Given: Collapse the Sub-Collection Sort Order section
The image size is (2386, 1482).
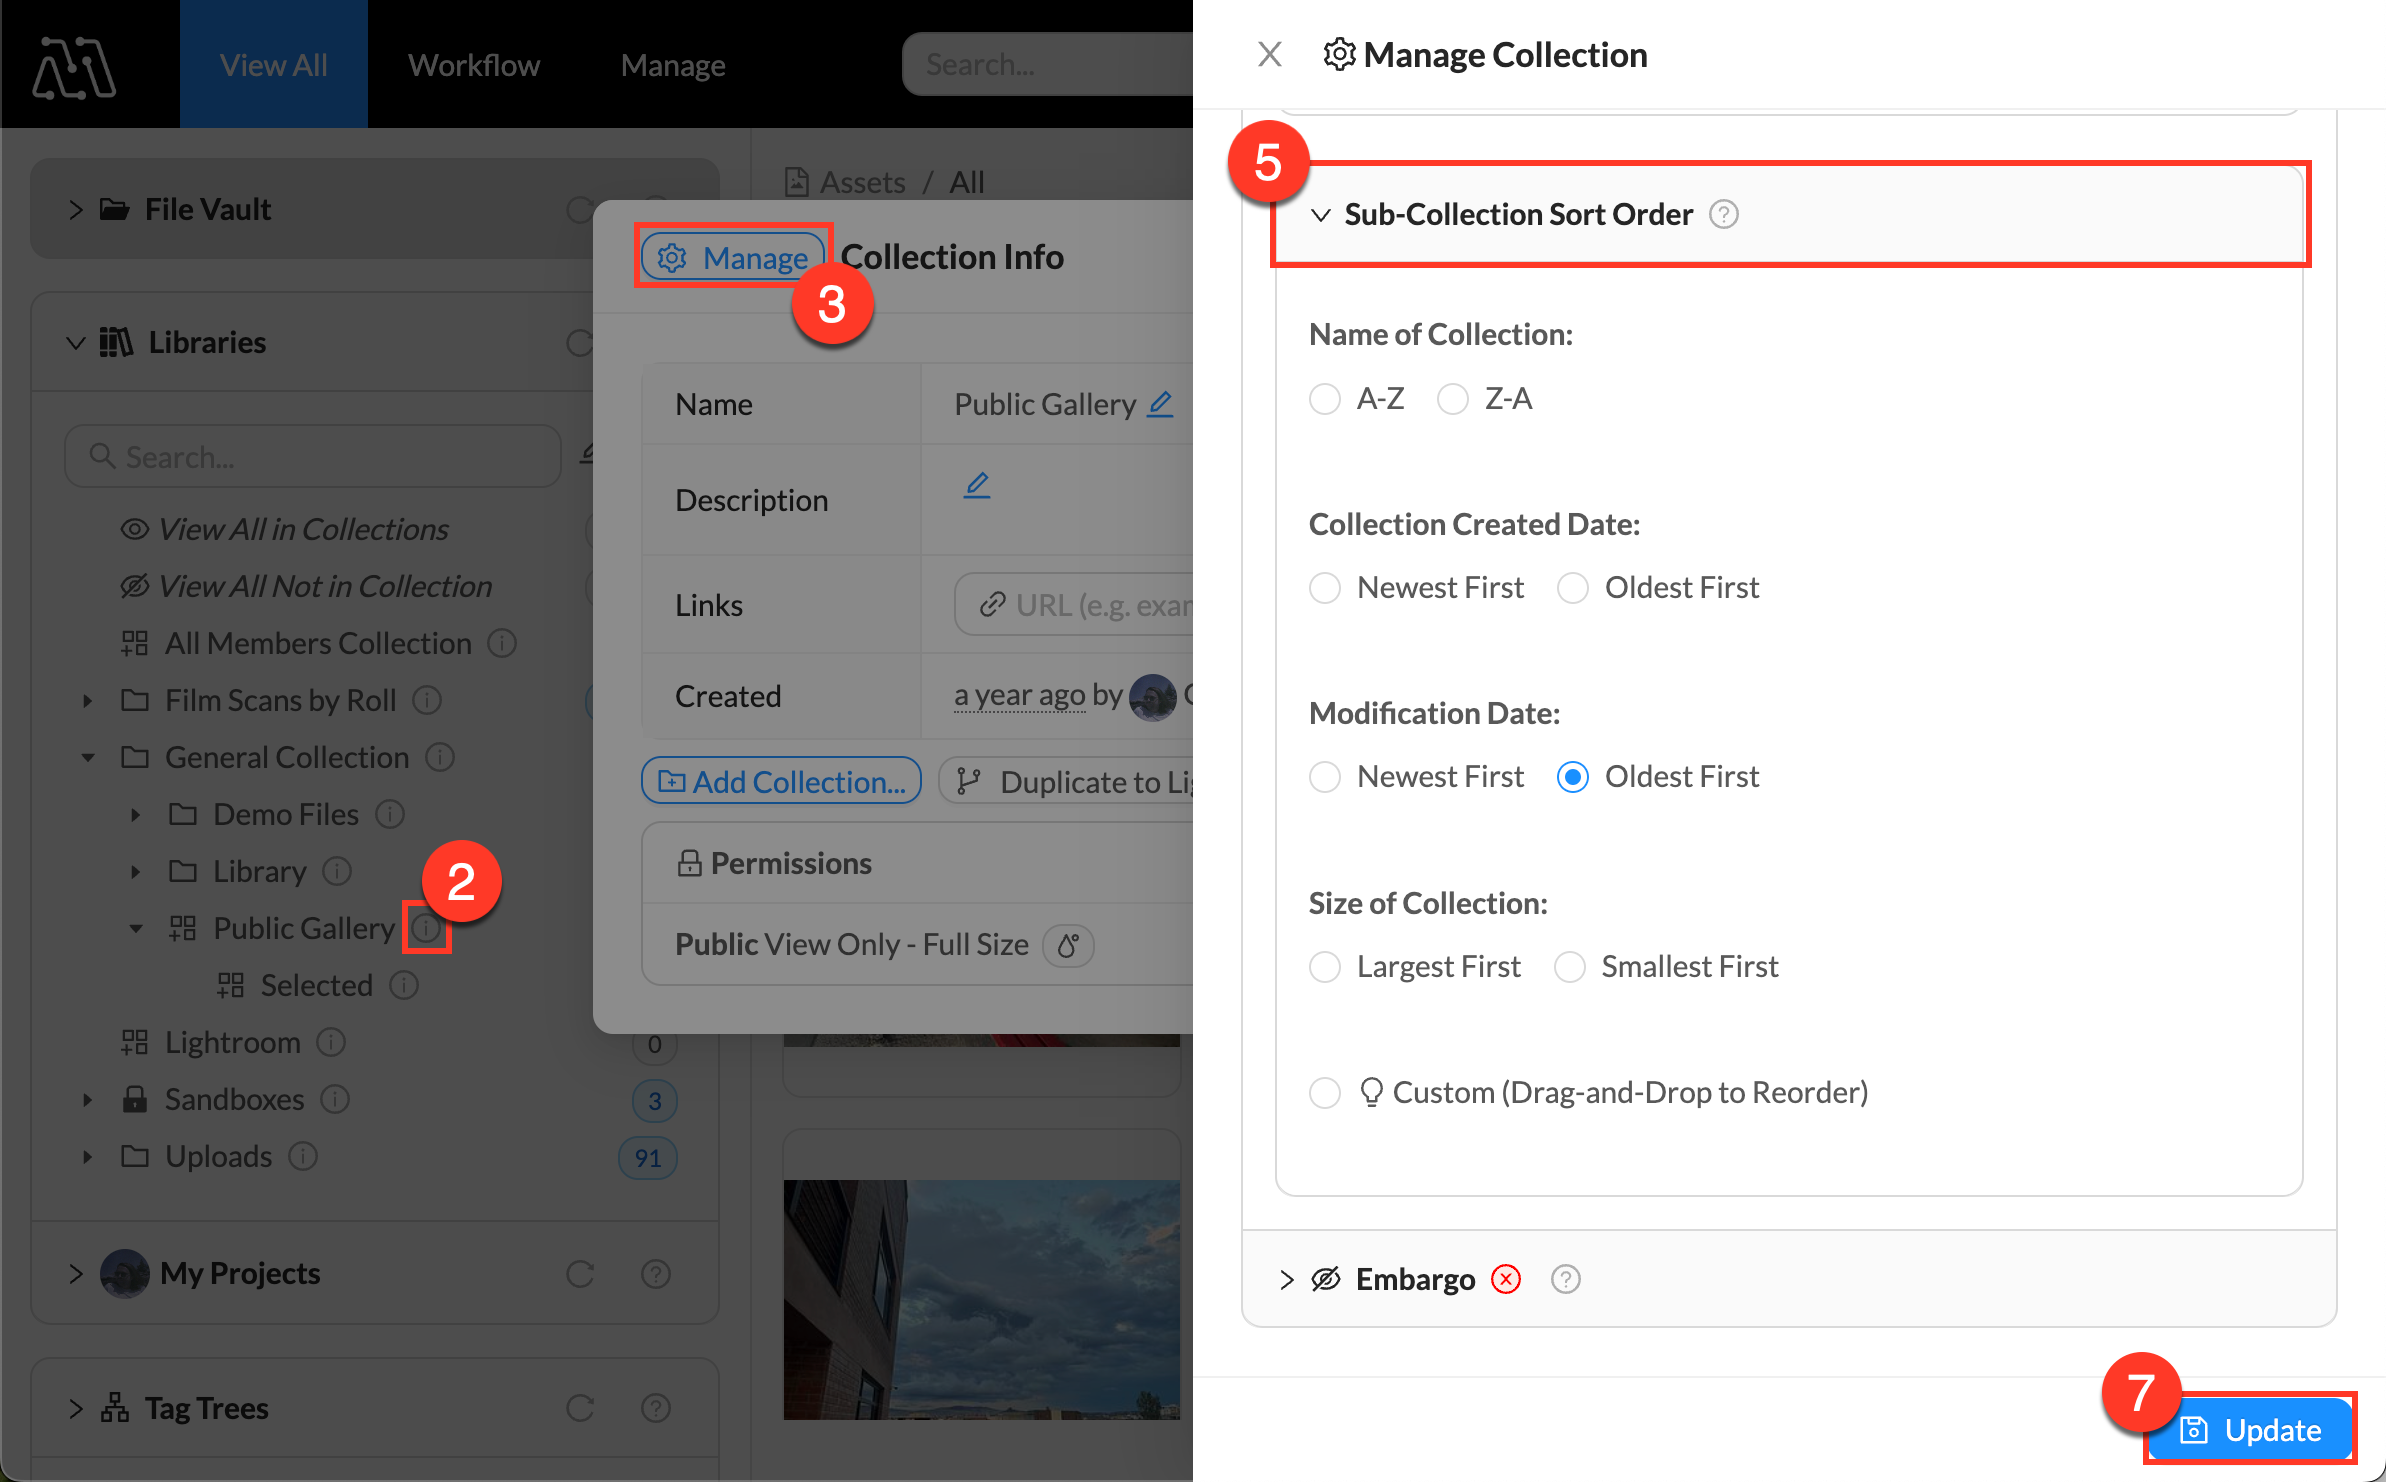Looking at the screenshot, I should click(x=1321, y=214).
